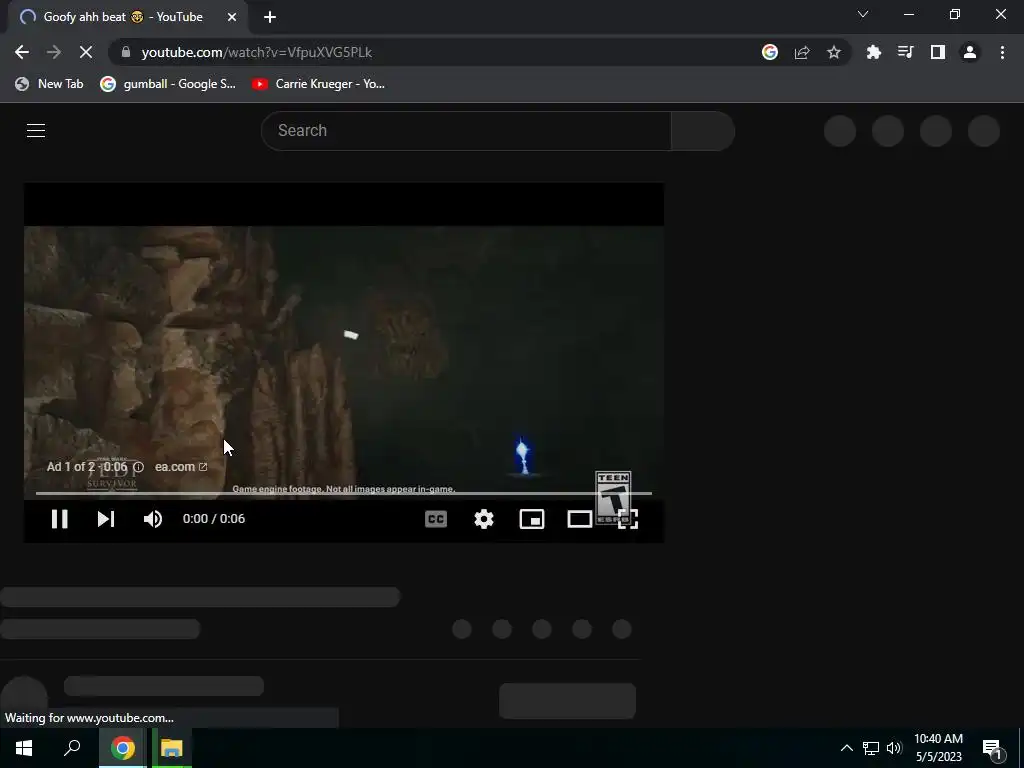Stop loading the page

tap(86, 52)
